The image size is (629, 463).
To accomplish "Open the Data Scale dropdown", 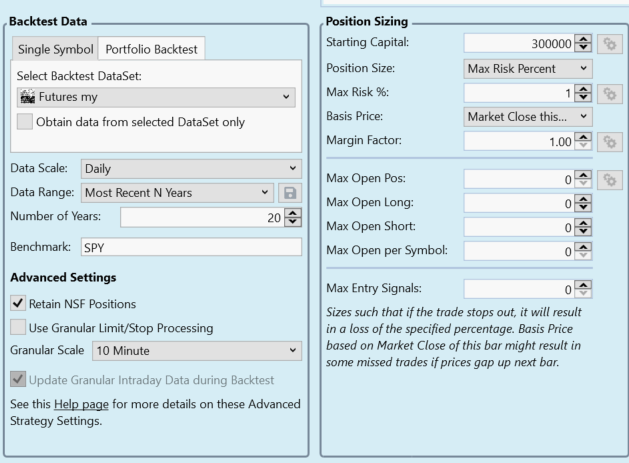I will (x=192, y=167).
